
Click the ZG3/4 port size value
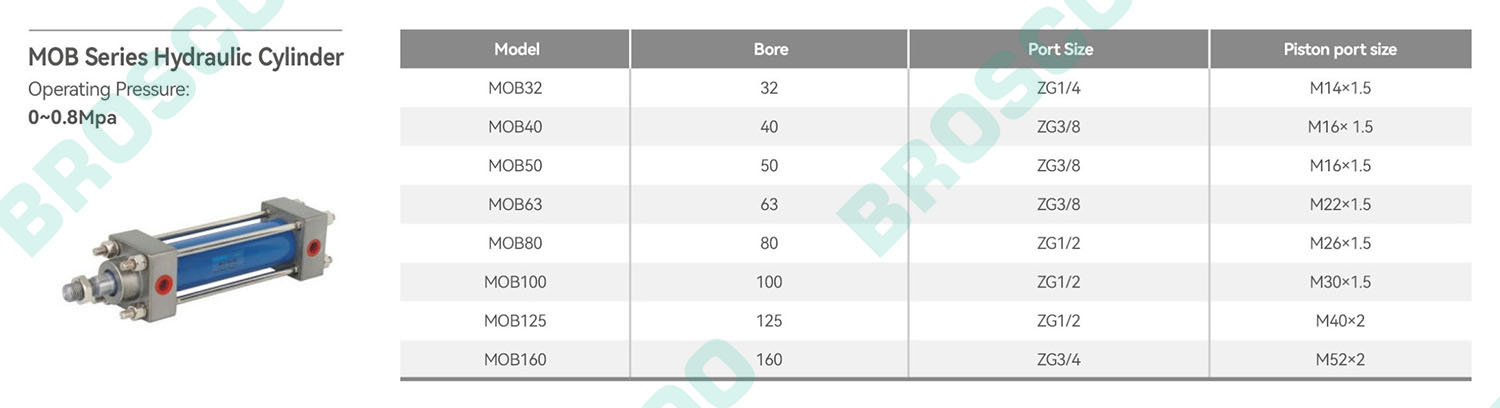click(1059, 360)
